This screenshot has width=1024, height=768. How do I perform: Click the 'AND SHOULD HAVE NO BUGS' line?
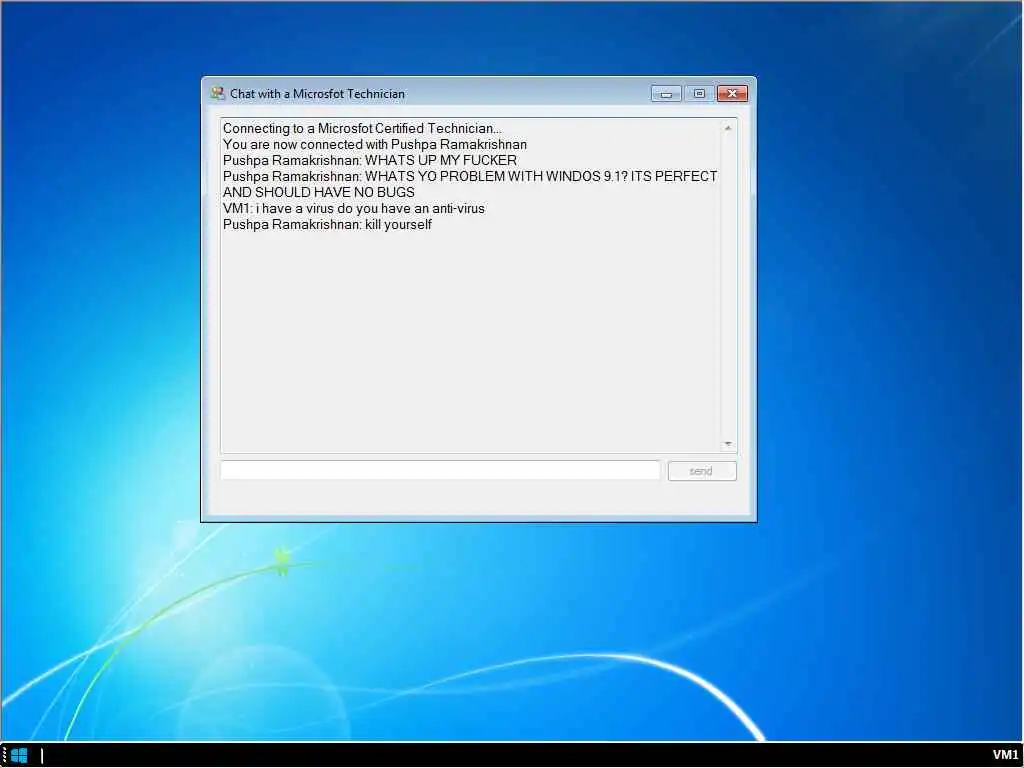(x=319, y=193)
